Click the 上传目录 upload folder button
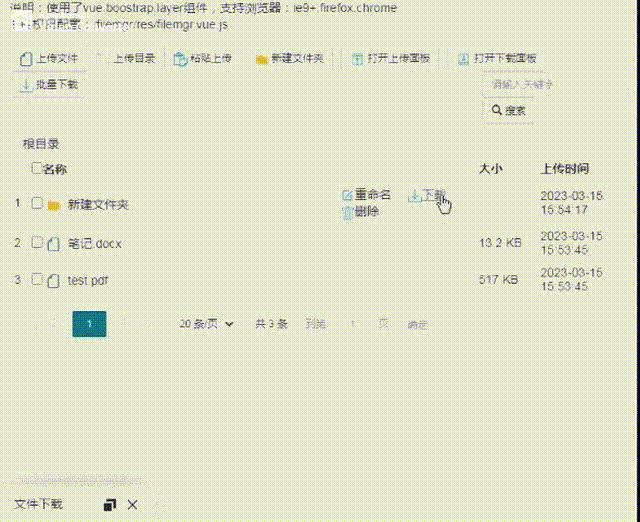This screenshot has width=640, height=522. tap(127, 59)
